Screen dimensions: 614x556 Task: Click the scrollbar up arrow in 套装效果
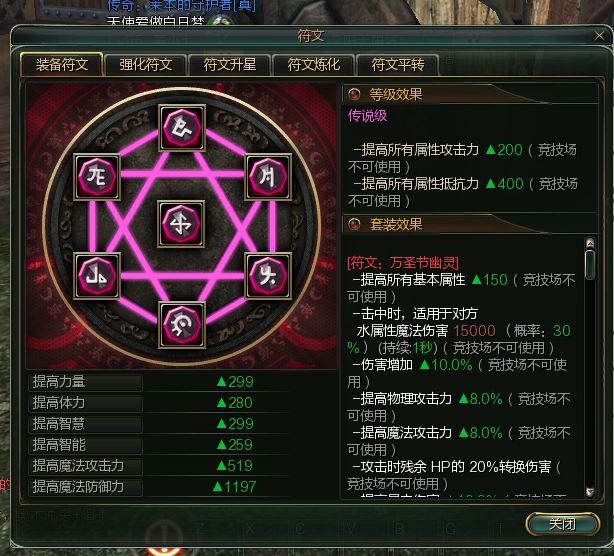590,243
